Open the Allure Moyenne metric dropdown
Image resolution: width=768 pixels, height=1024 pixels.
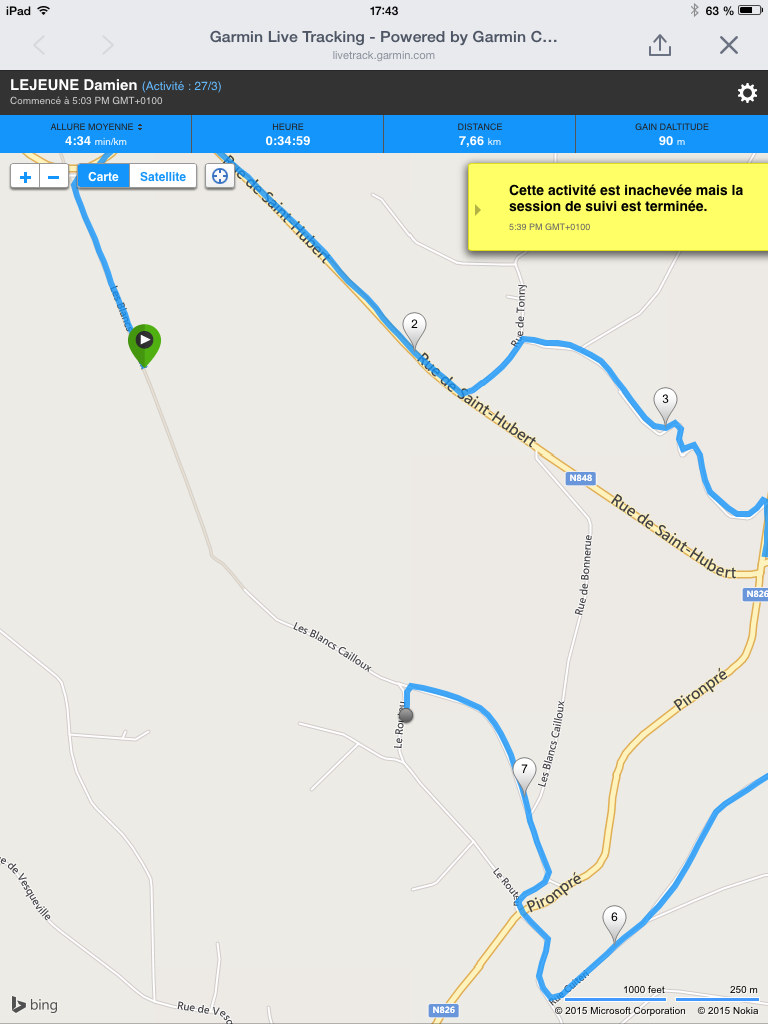click(96, 134)
